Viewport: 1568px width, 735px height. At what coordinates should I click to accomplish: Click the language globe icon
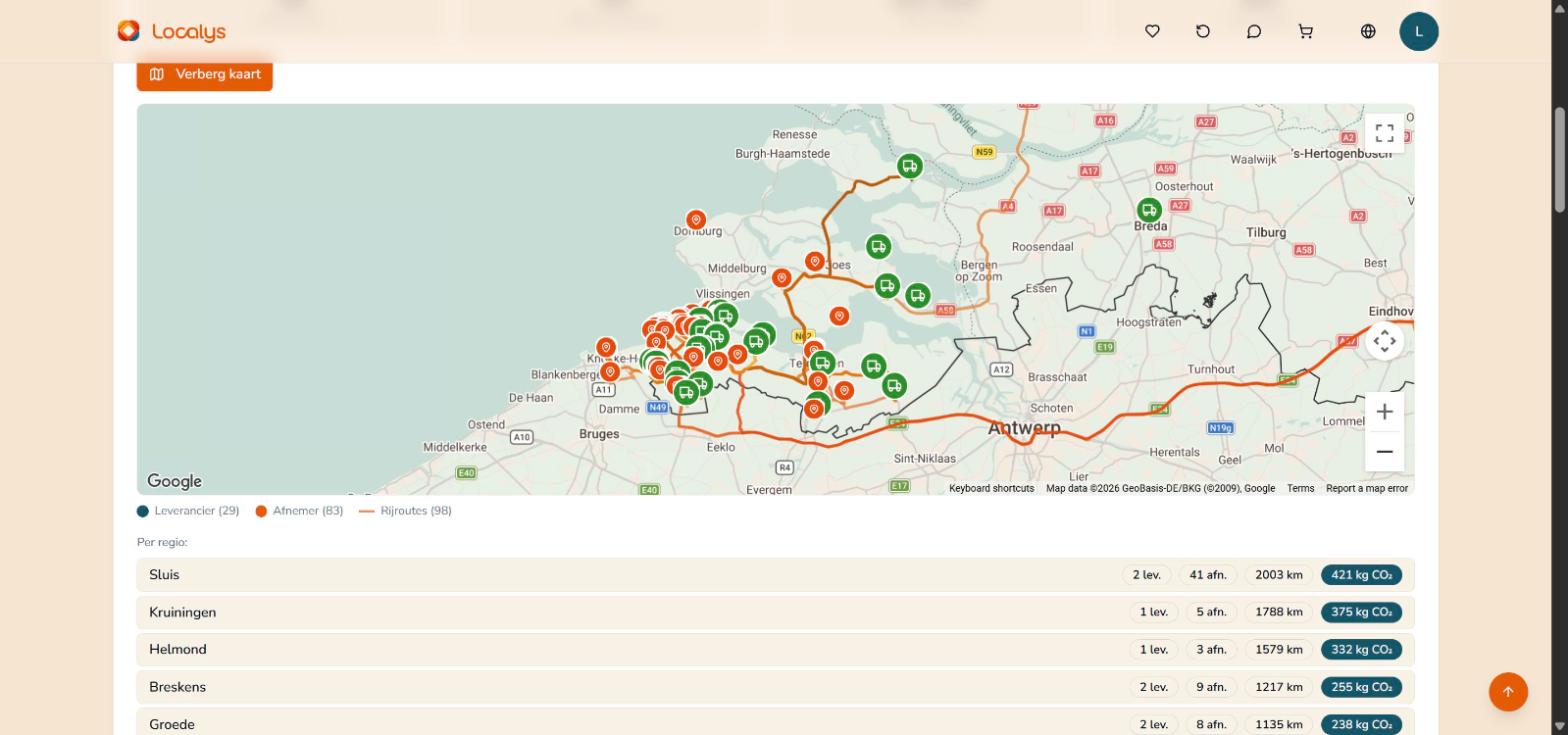(1368, 32)
